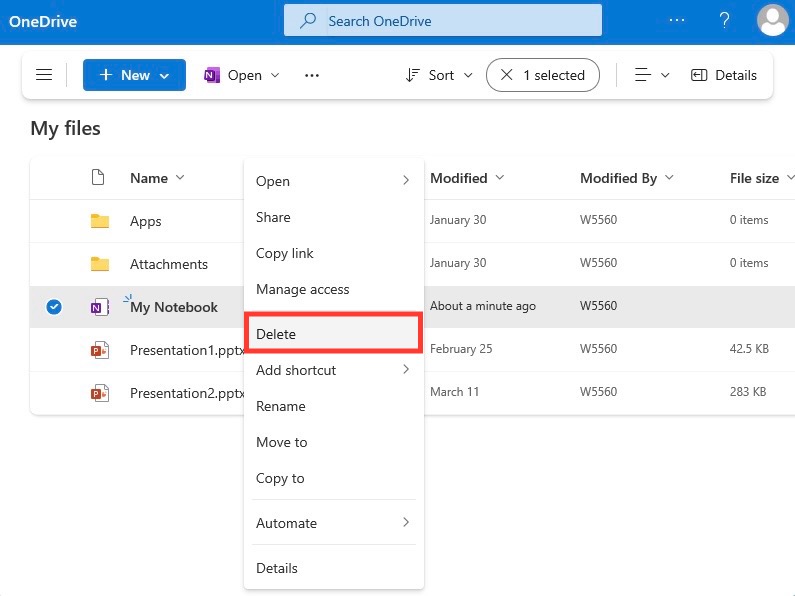Screen dimensions: 795x596
Task: Choose Copy to in the context menu
Action: [x=334, y=478]
